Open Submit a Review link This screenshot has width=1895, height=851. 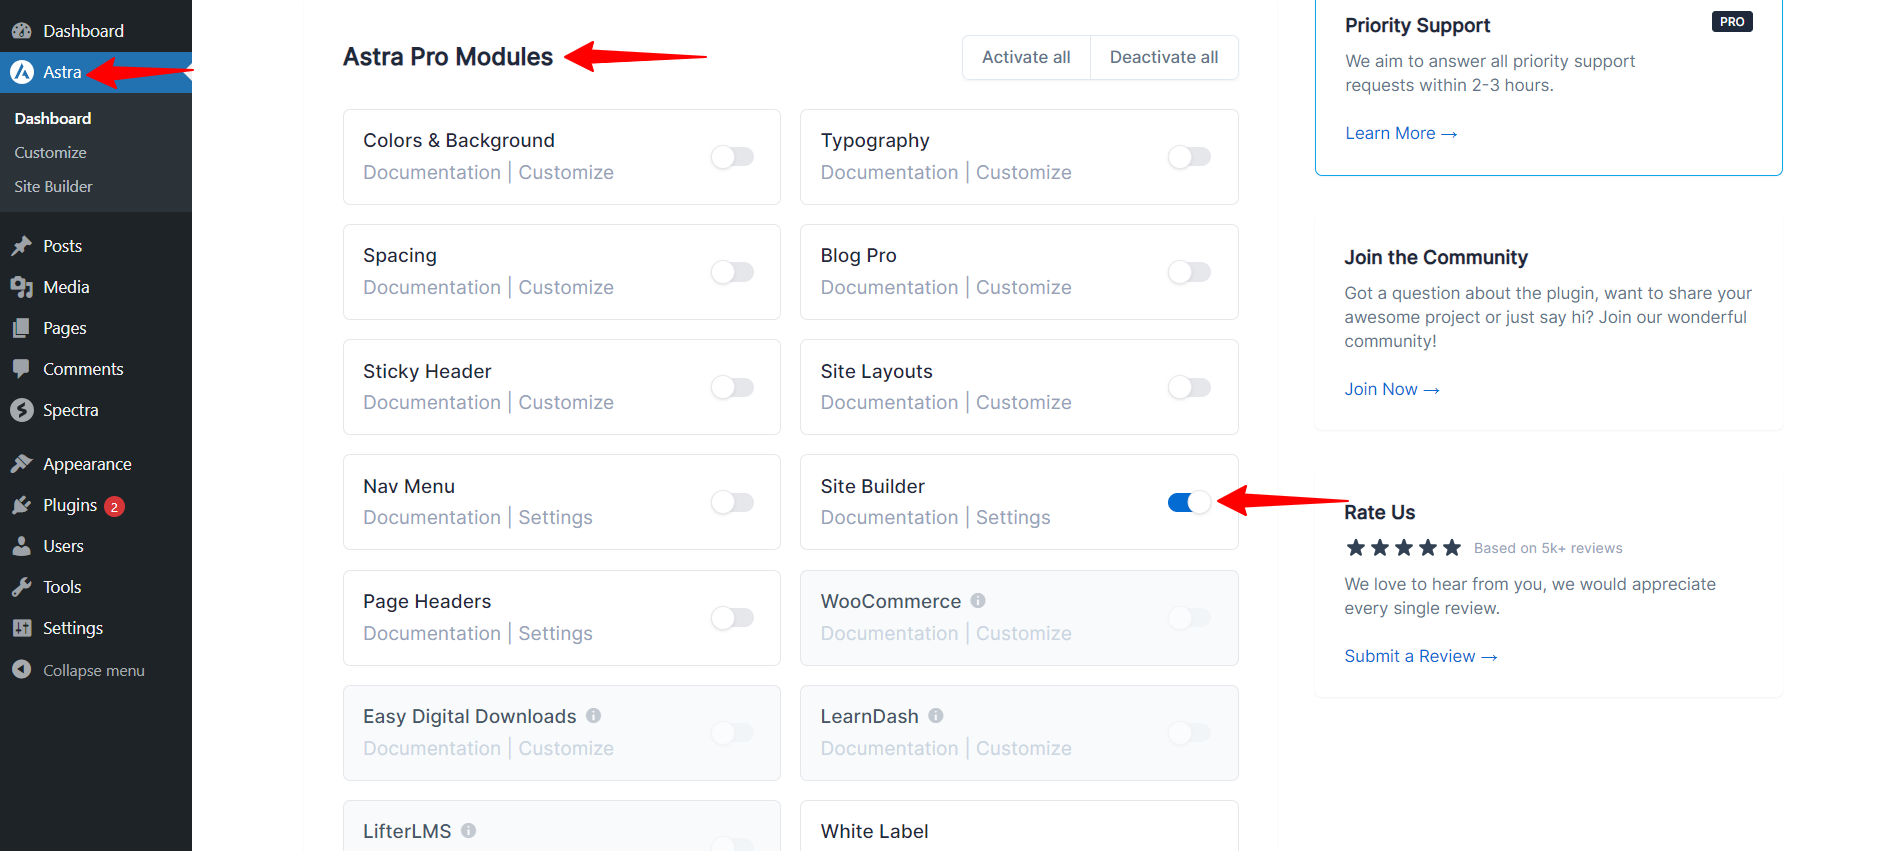pyautogui.click(x=1410, y=656)
